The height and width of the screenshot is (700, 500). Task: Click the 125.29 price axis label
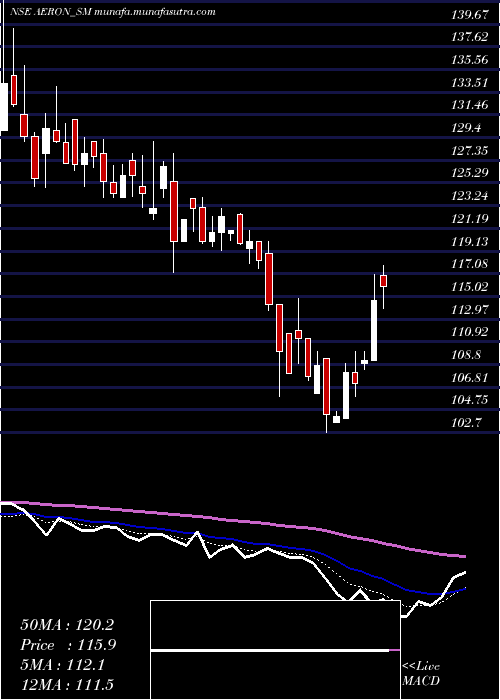pos(470,173)
